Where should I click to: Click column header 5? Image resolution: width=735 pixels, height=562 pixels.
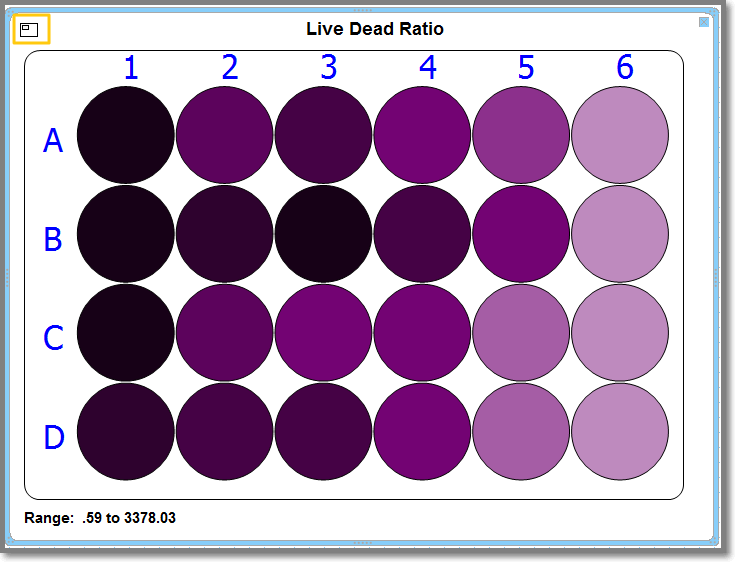click(x=526, y=67)
